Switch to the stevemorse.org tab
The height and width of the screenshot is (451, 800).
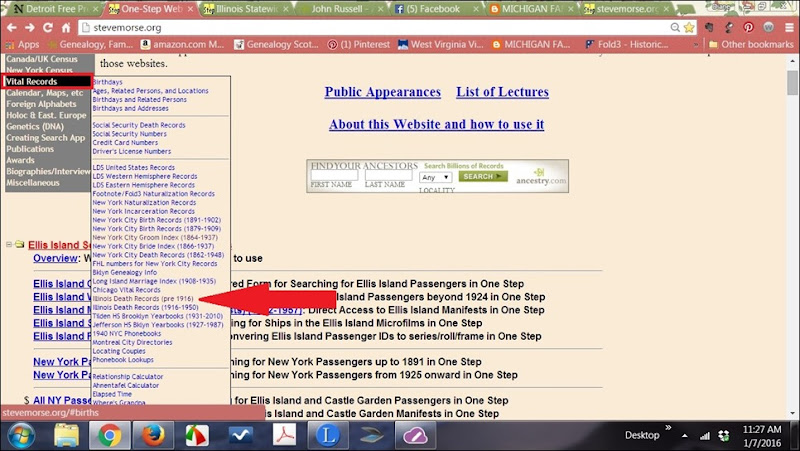(627, 9)
